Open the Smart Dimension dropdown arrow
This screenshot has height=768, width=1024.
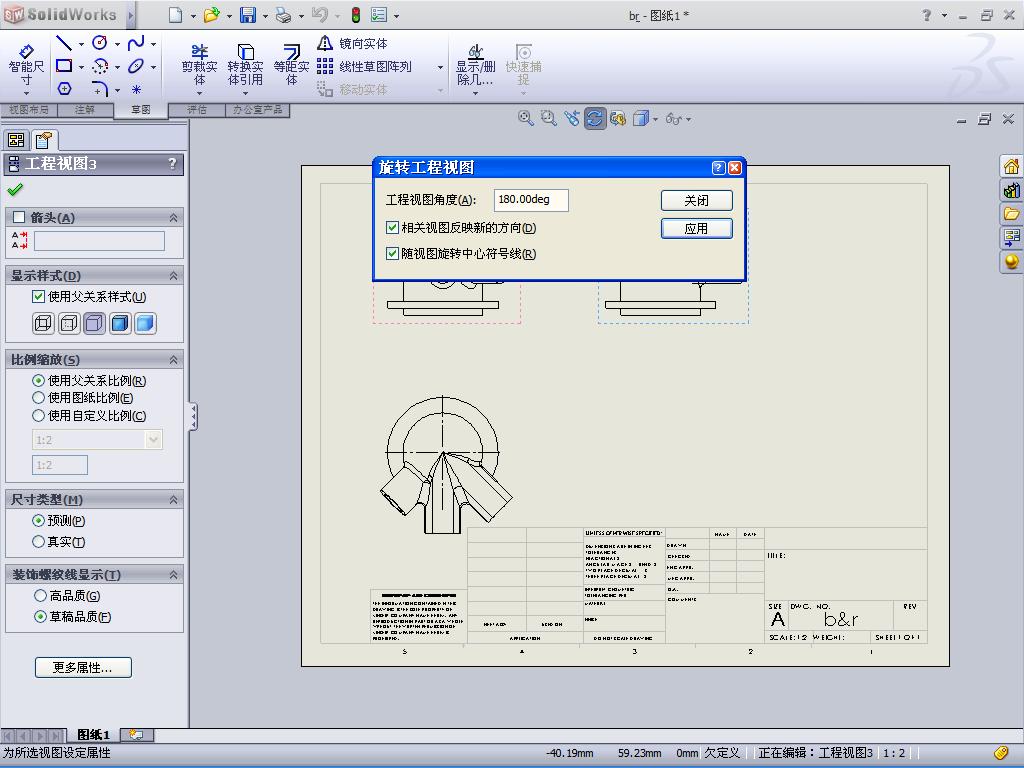tap(26, 93)
